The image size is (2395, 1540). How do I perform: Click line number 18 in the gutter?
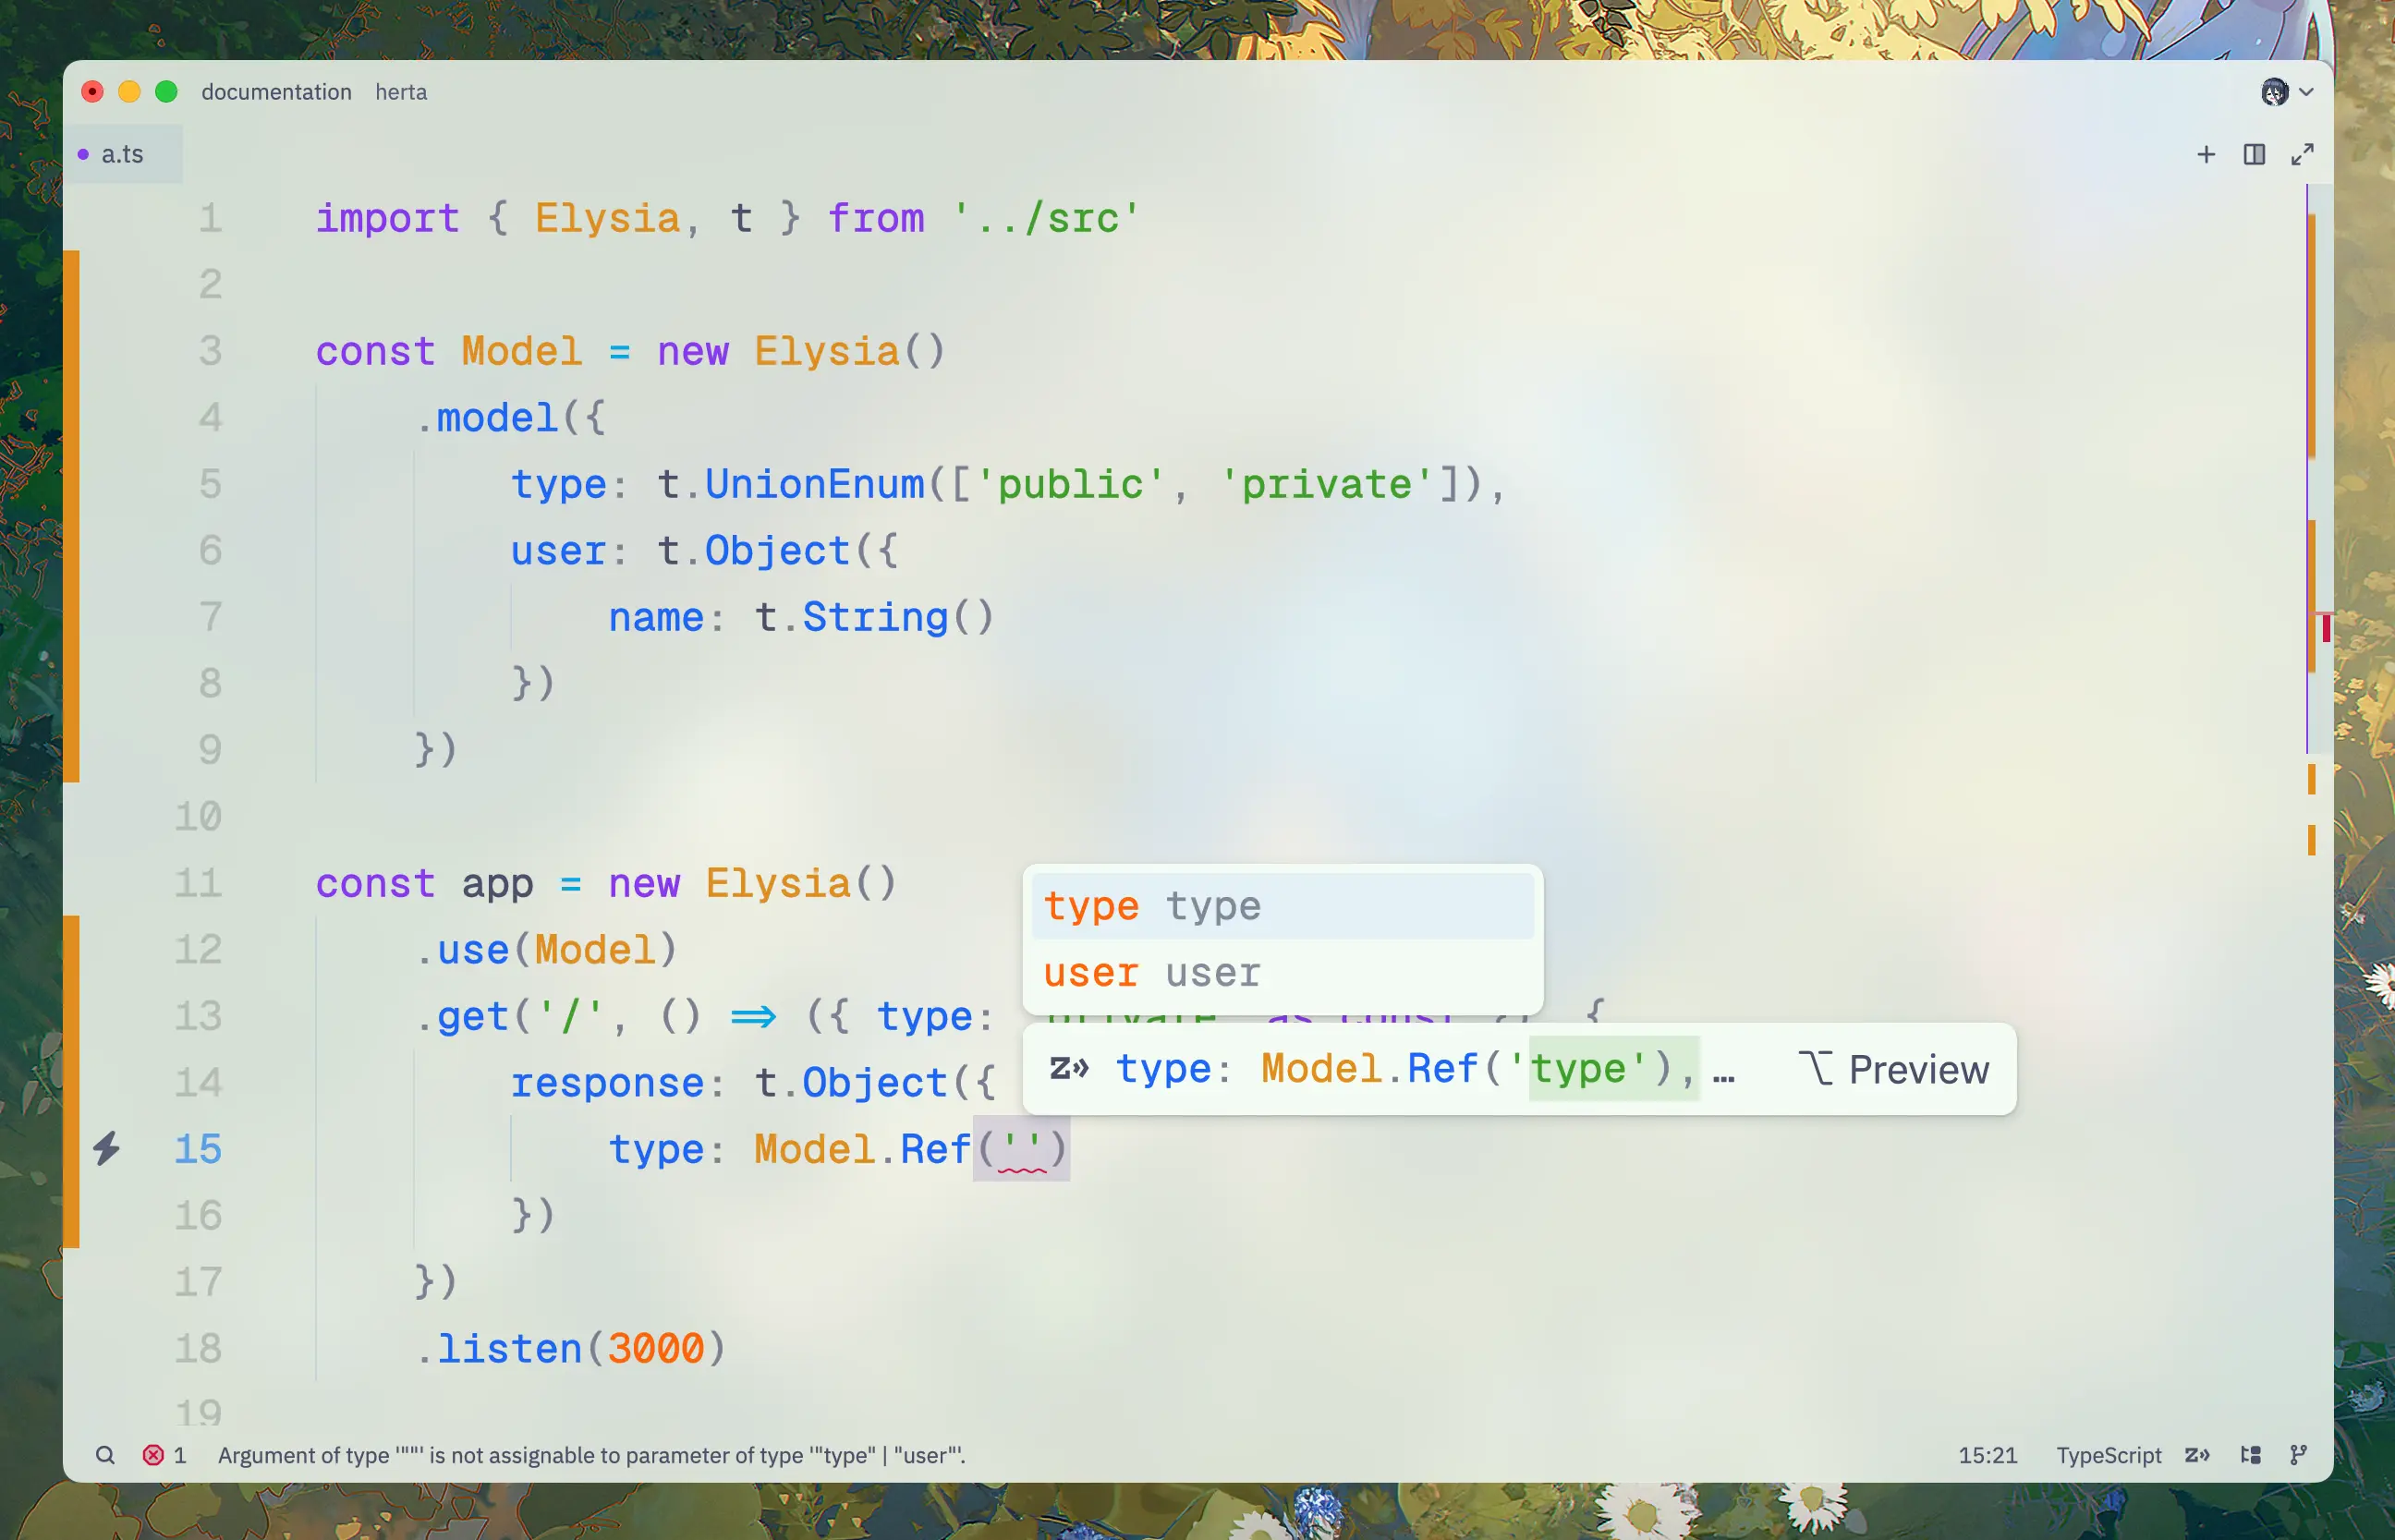click(198, 1348)
